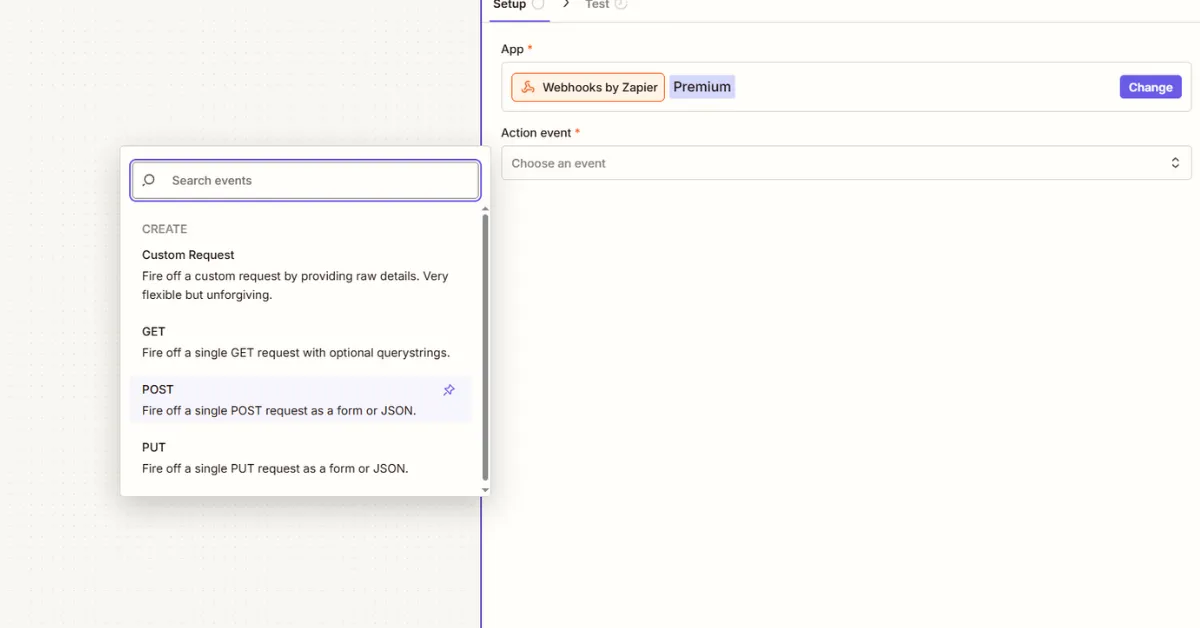Select the Custom Request event
This screenshot has height=628, width=1200.
188,255
